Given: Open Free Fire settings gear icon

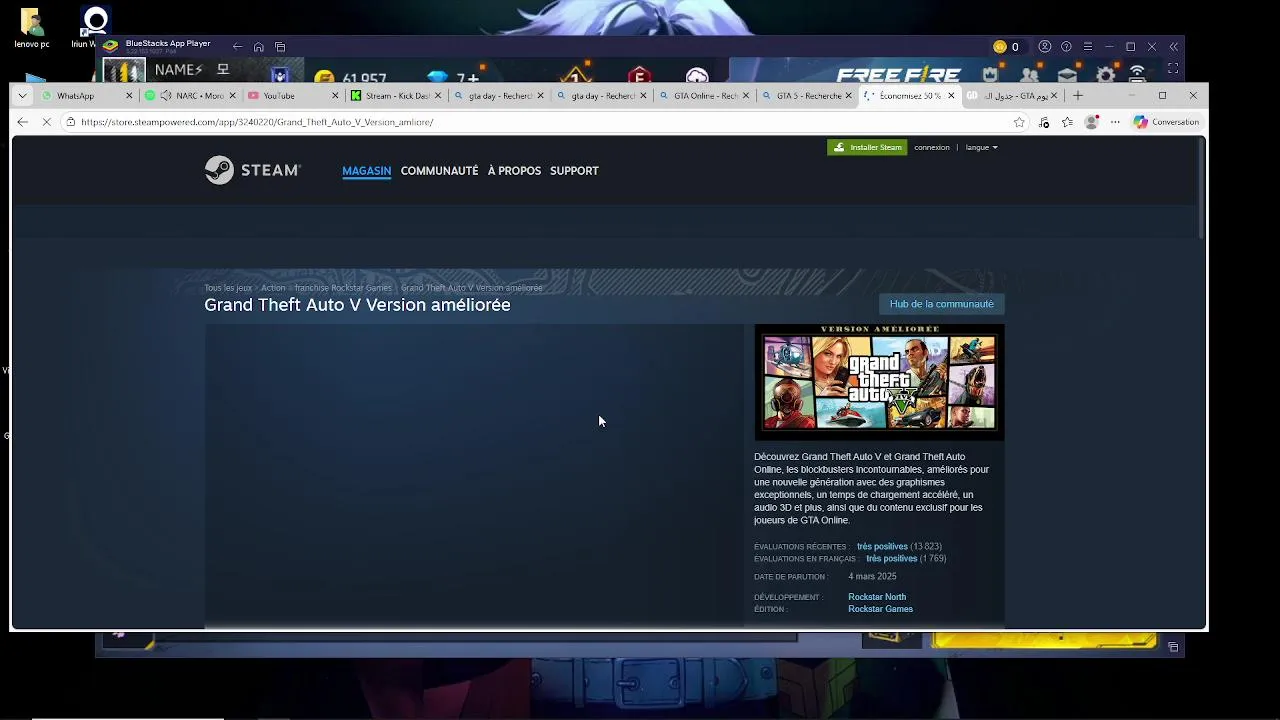Looking at the screenshot, I should point(1106,75).
